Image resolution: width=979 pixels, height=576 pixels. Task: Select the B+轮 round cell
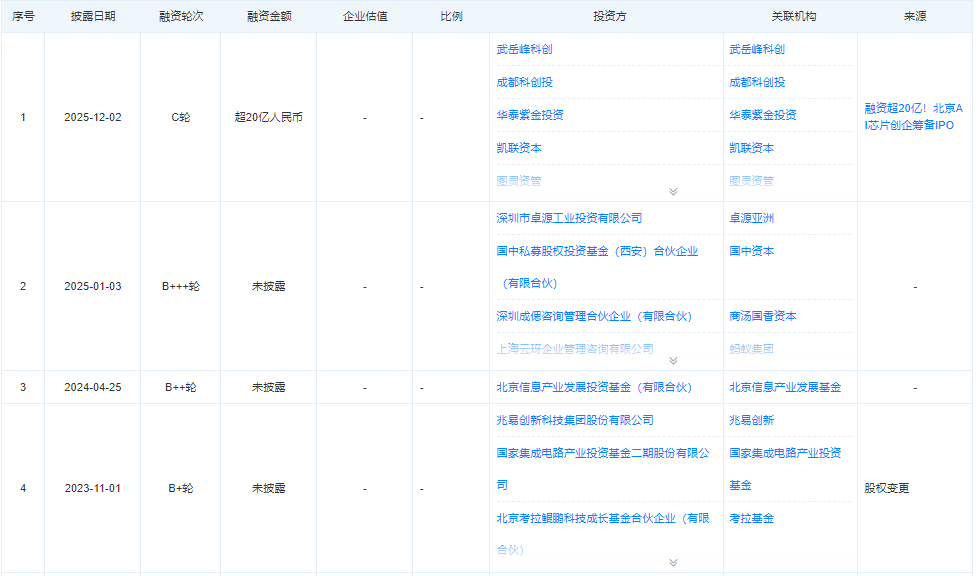[x=181, y=489]
